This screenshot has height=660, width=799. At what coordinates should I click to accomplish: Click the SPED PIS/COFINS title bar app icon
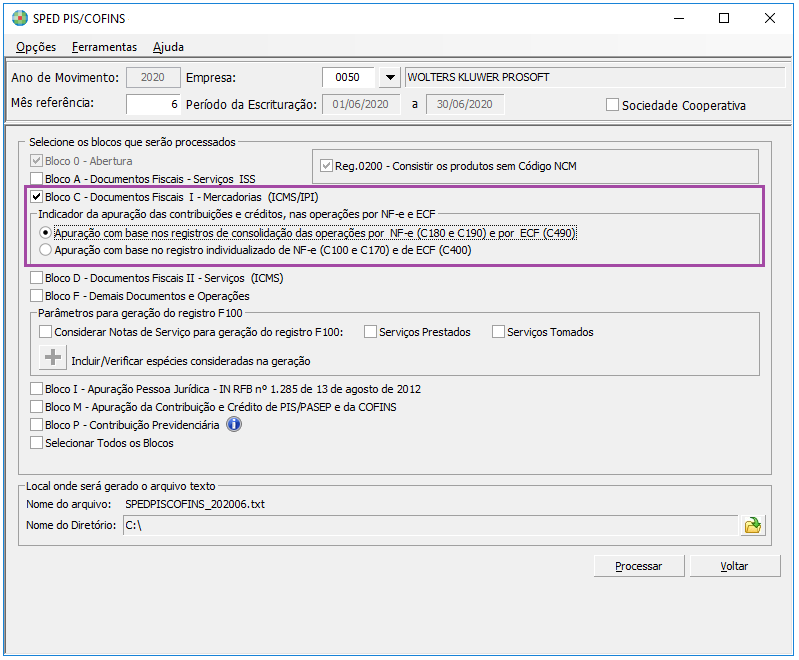[x=16, y=18]
